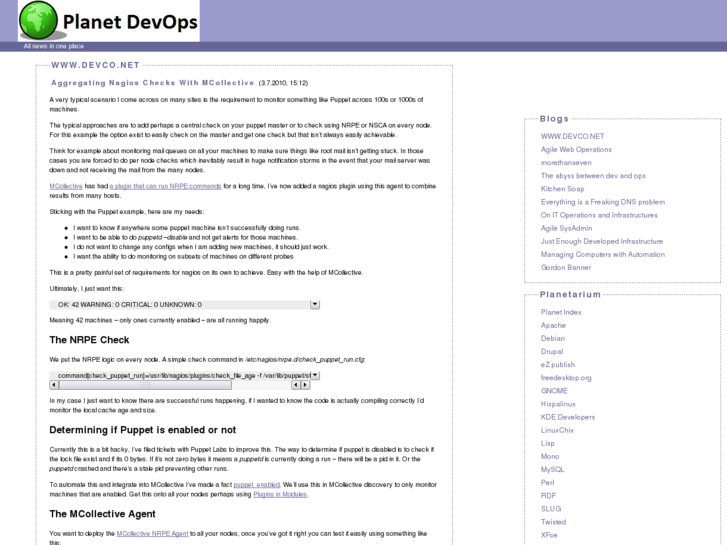Open the eZ publish planet link
Image resolution: width=727 pixels, height=545 pixels.
pyautogui.click(x=558, y=365)
